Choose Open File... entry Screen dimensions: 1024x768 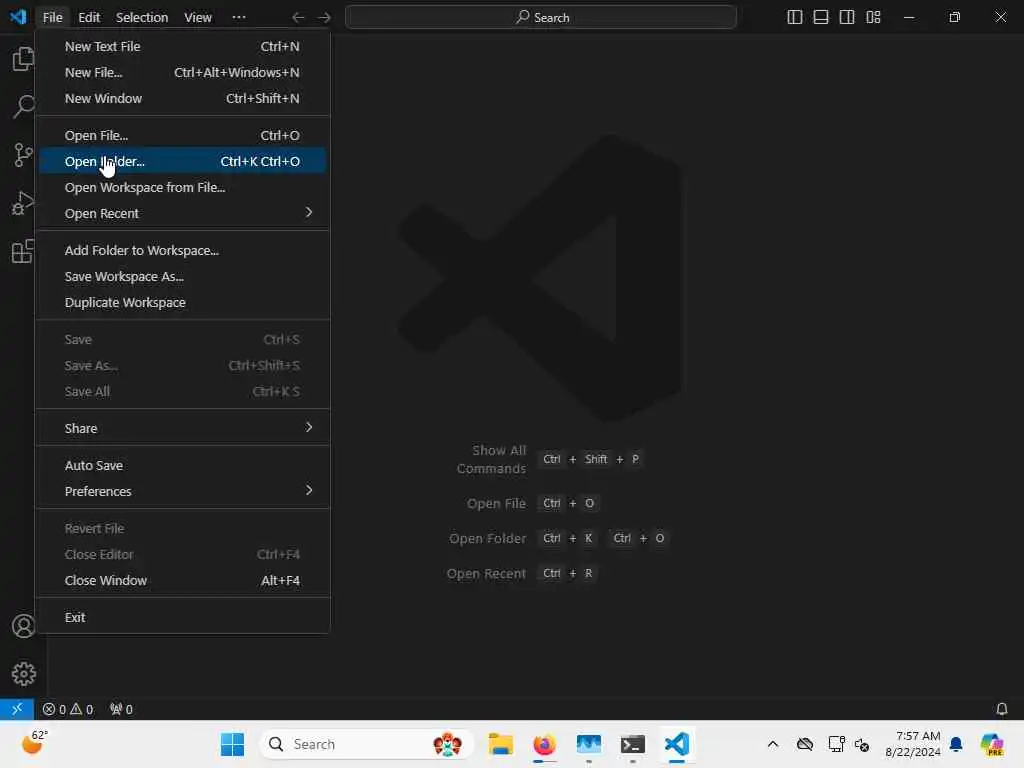pyautogui.click(x=182, y=135)
